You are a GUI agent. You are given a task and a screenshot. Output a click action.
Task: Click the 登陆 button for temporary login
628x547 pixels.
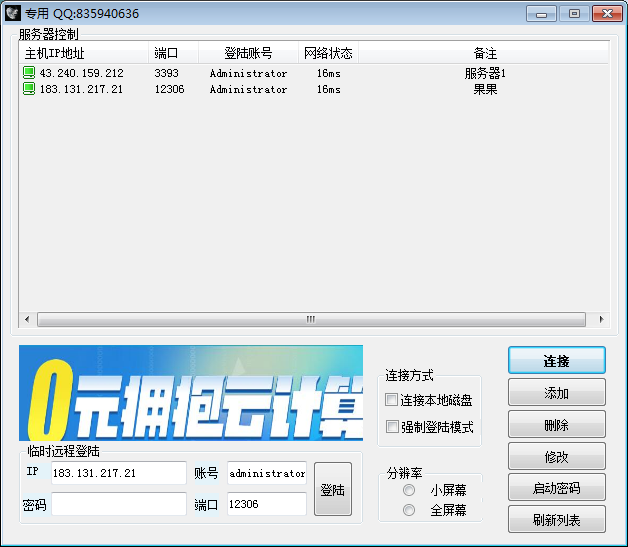coord(333,489)
